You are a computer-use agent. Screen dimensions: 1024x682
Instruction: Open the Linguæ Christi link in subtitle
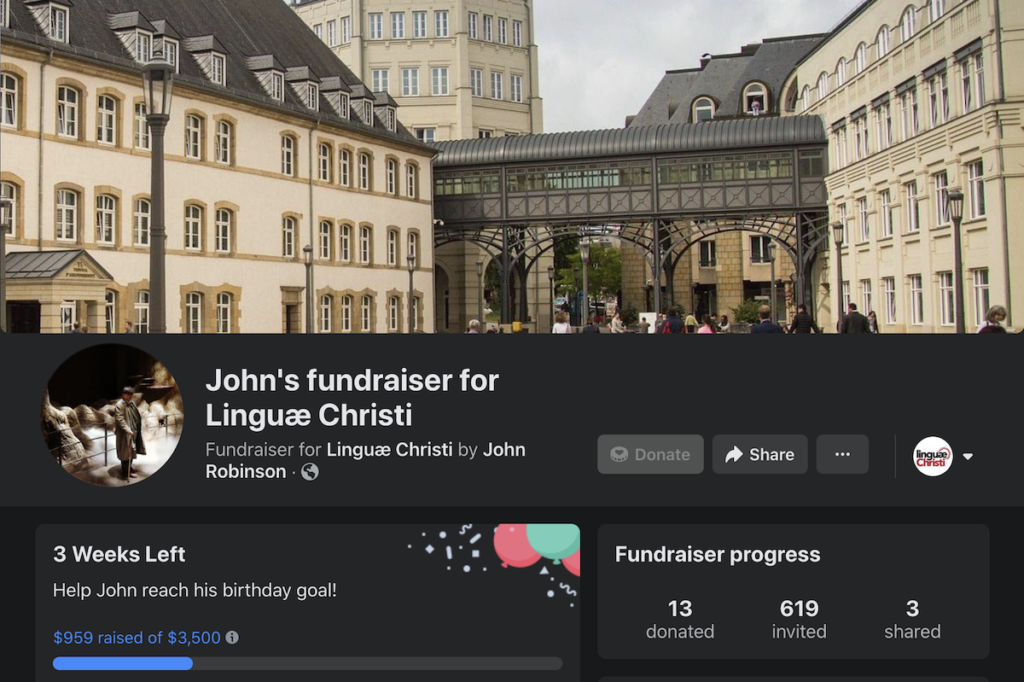click(x=389, y=449)
